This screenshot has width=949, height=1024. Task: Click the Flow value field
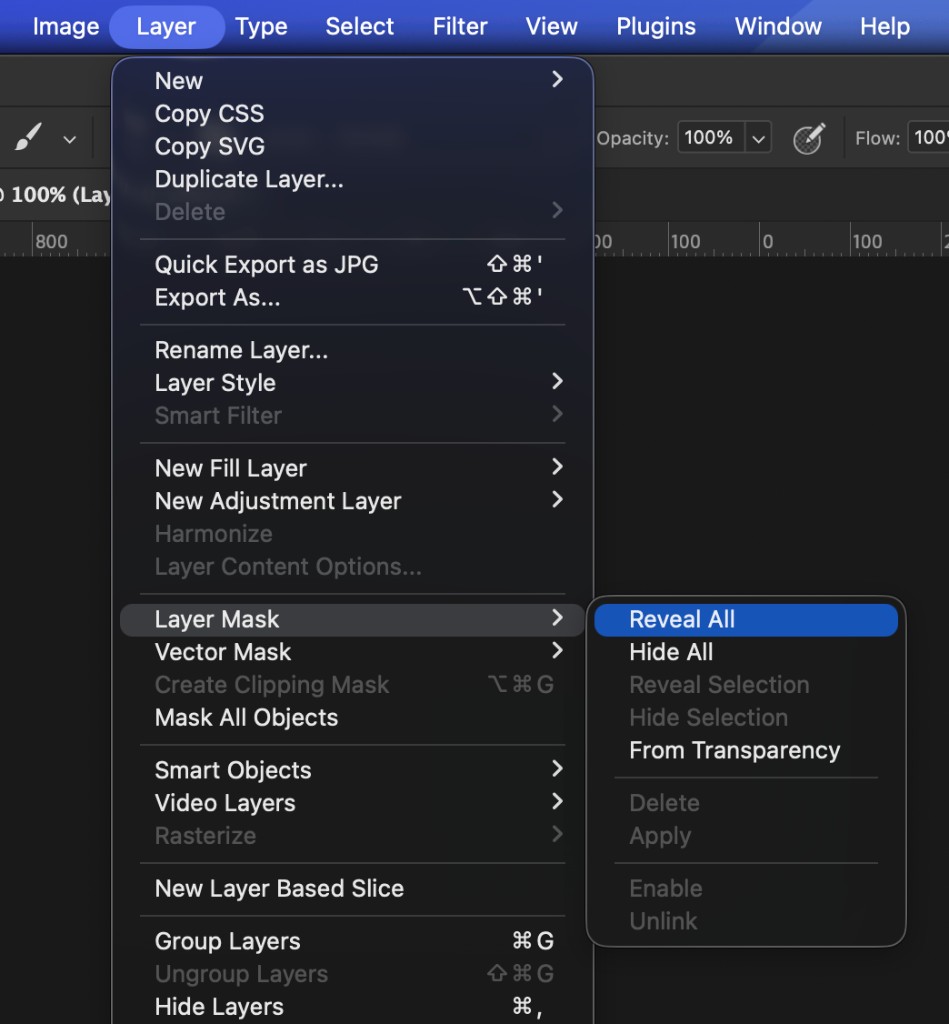(x=928, y=138)
